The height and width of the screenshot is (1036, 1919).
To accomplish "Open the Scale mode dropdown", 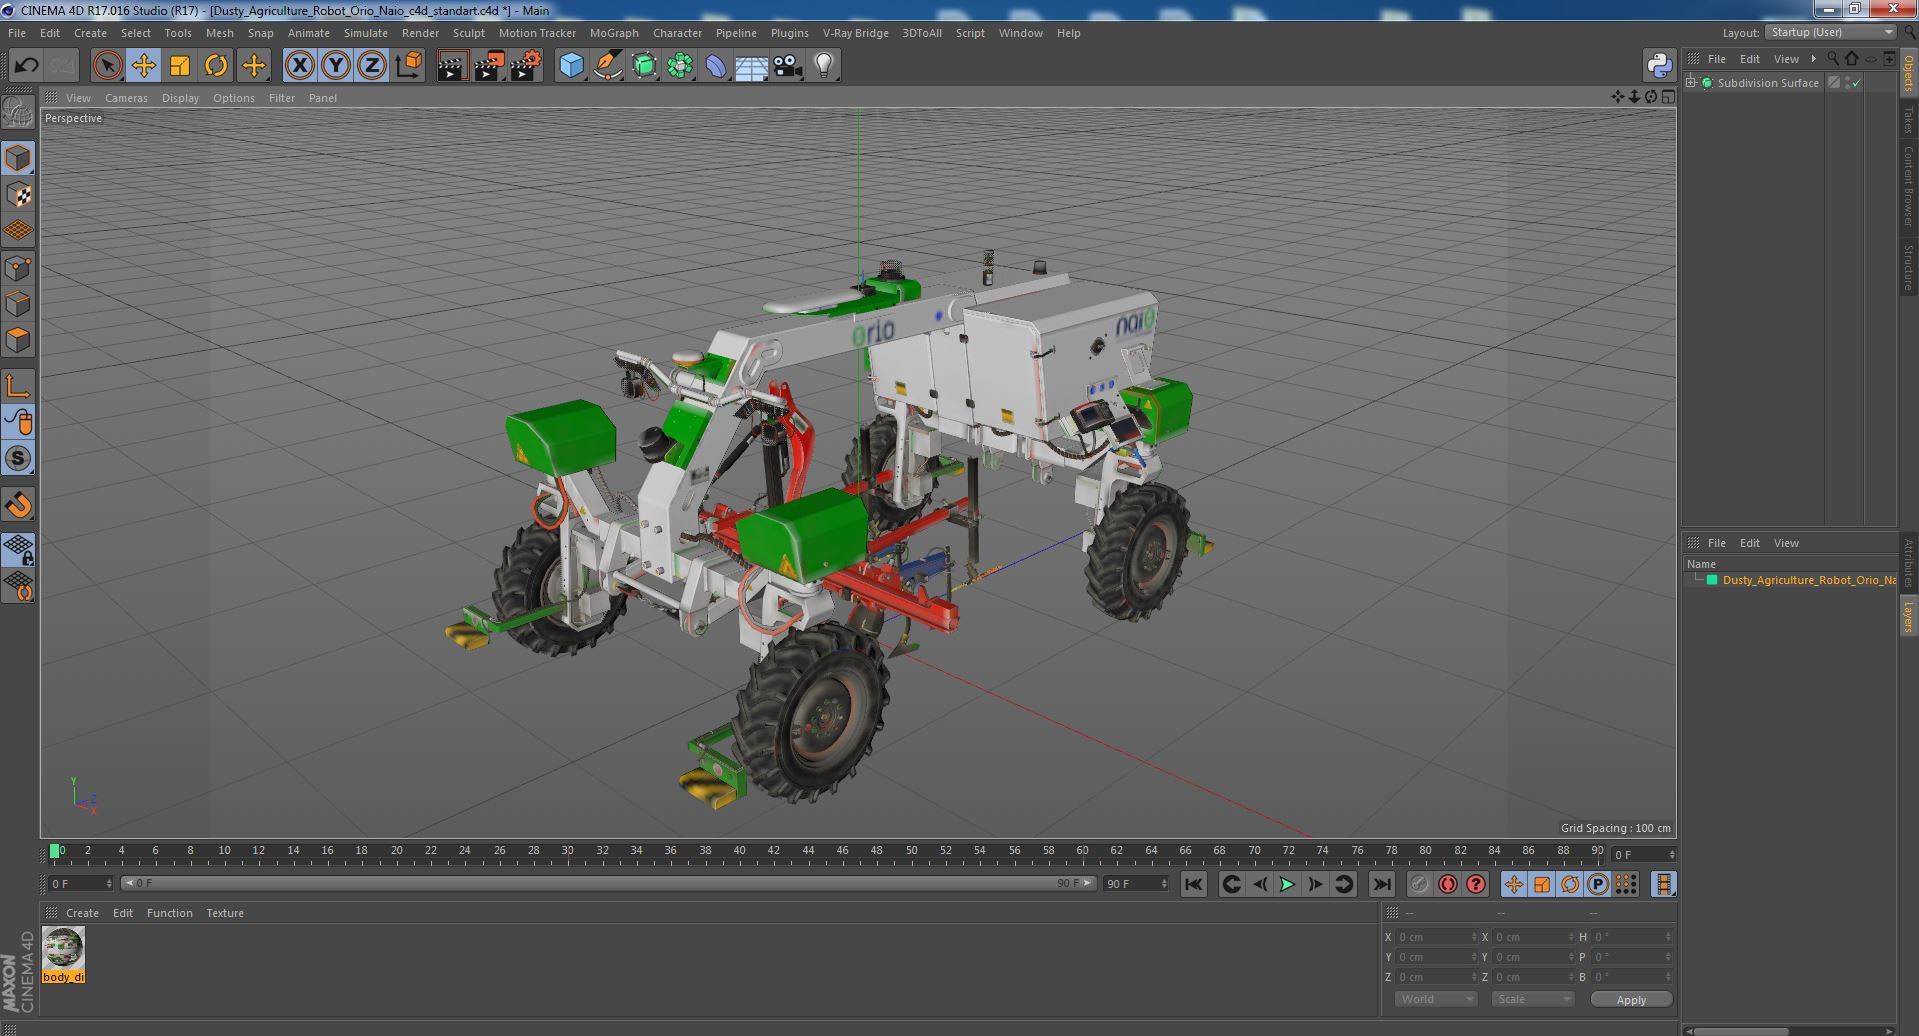I will pyautogui.click(x=1532, y=999).
